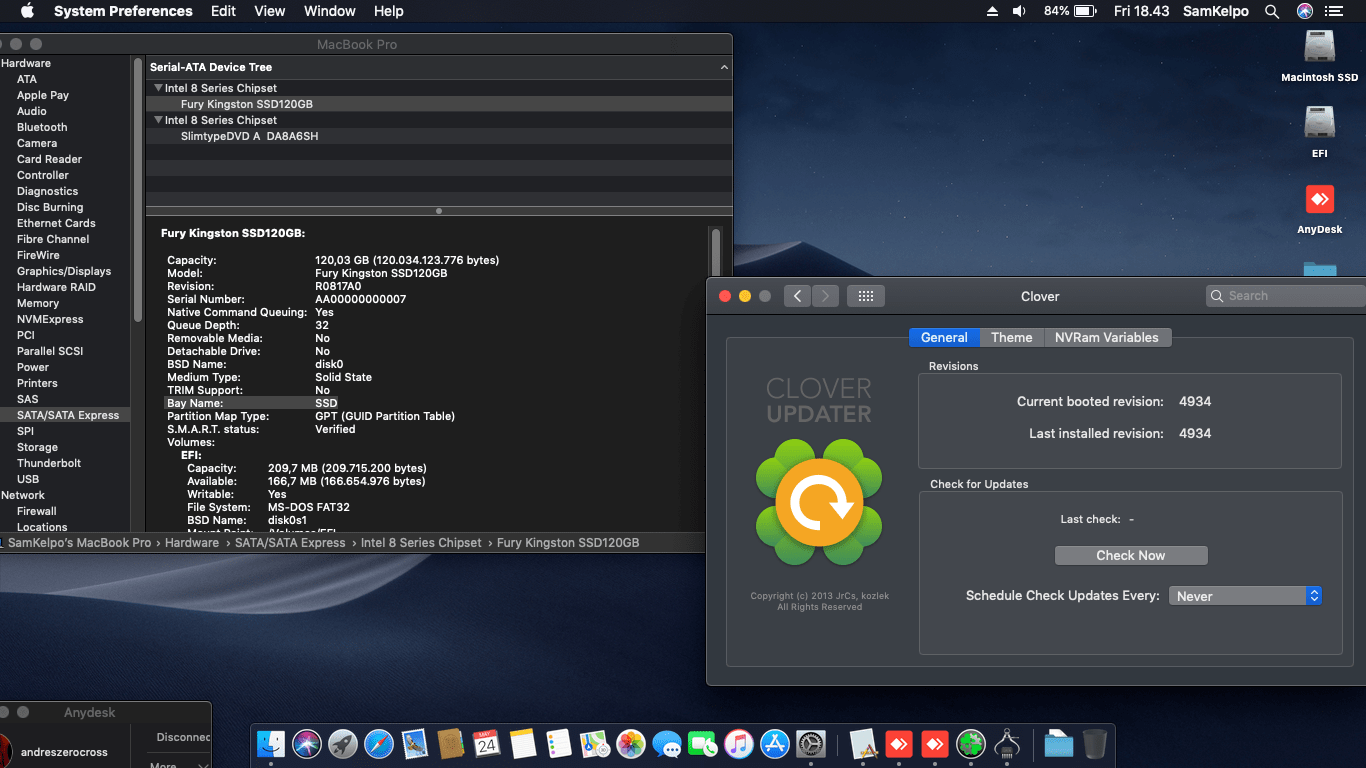Open AnyDesk shortcut on the desktop
Image resolution: width=1366 pixels, height=768 pixels.
pos(1320,209)
